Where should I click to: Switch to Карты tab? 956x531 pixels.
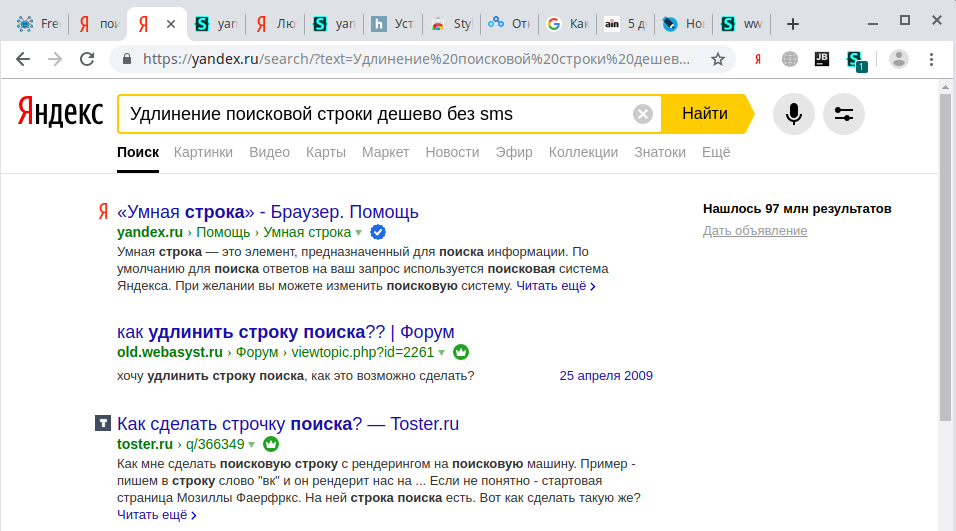coord(326,152)
